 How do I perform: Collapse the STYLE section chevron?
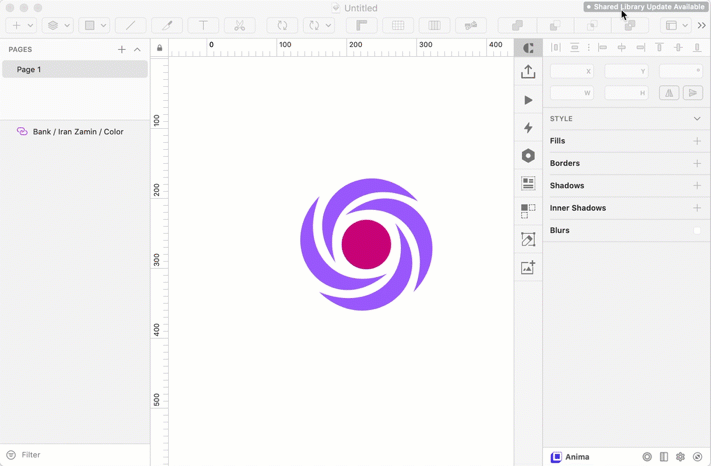(x=697, y=119)
